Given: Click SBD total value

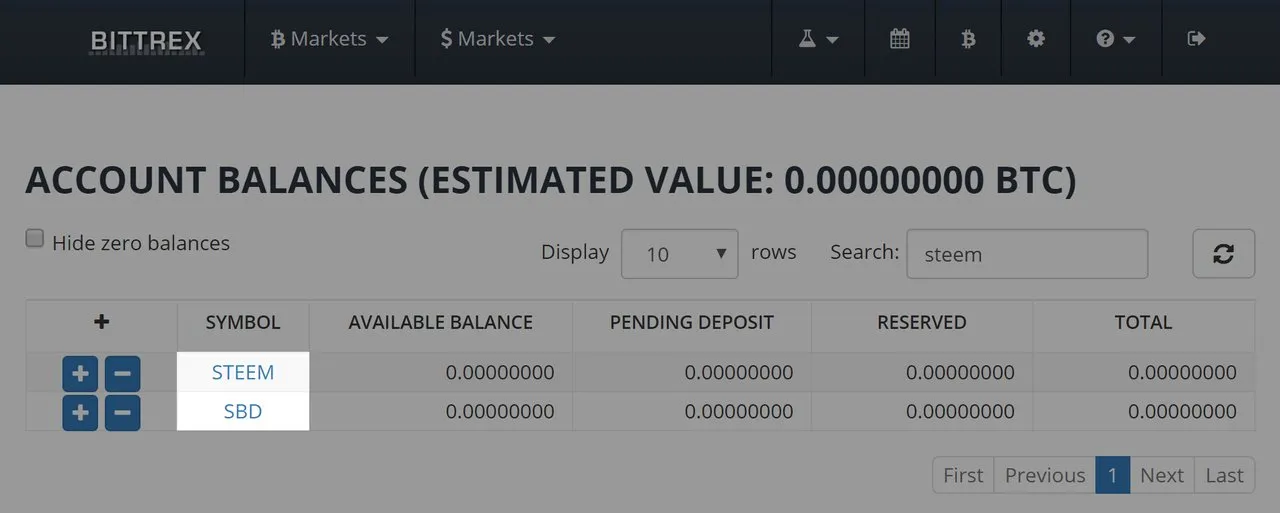Looking at the screenshot, I should [x=1182, y=411].
